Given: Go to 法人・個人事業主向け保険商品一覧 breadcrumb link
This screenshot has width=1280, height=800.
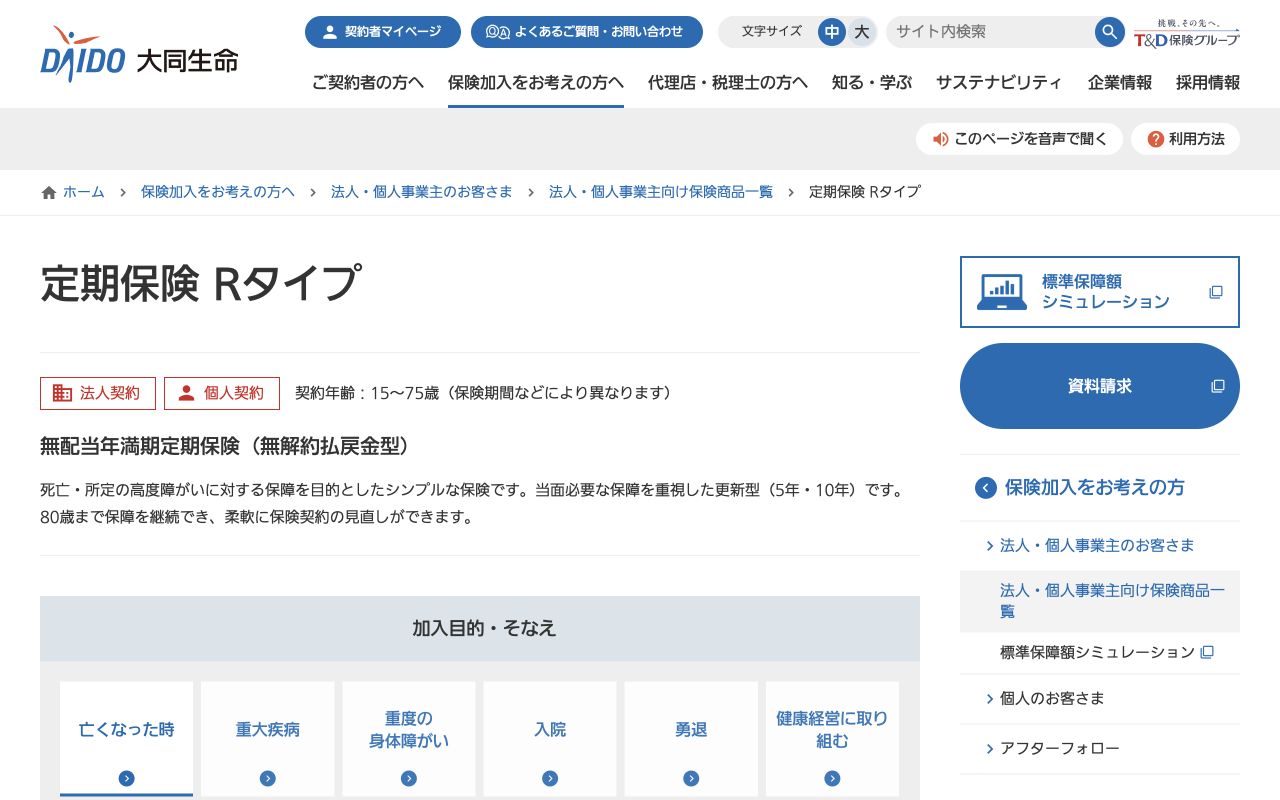Looking at the screenshot, I should 661,192.
